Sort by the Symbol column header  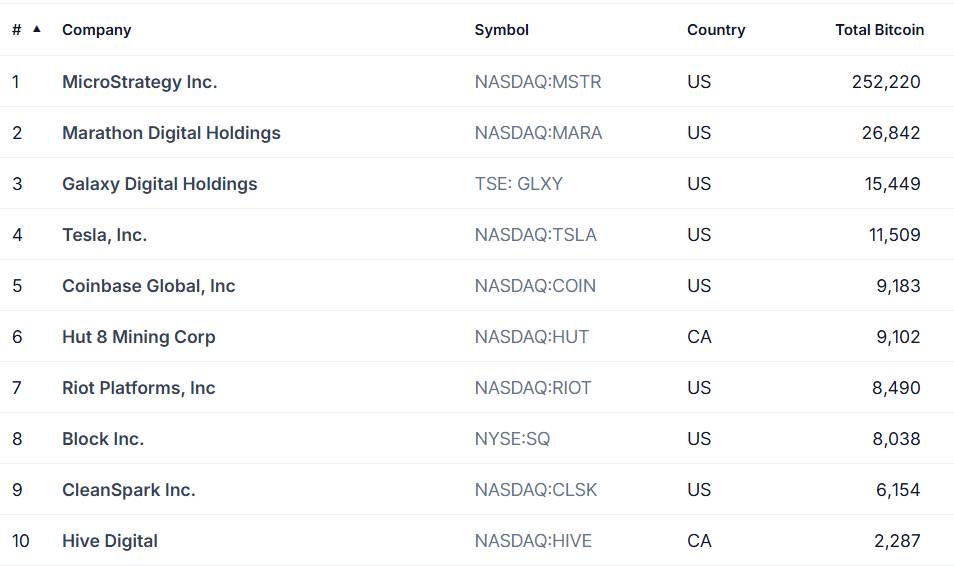(x=501, y=30)
